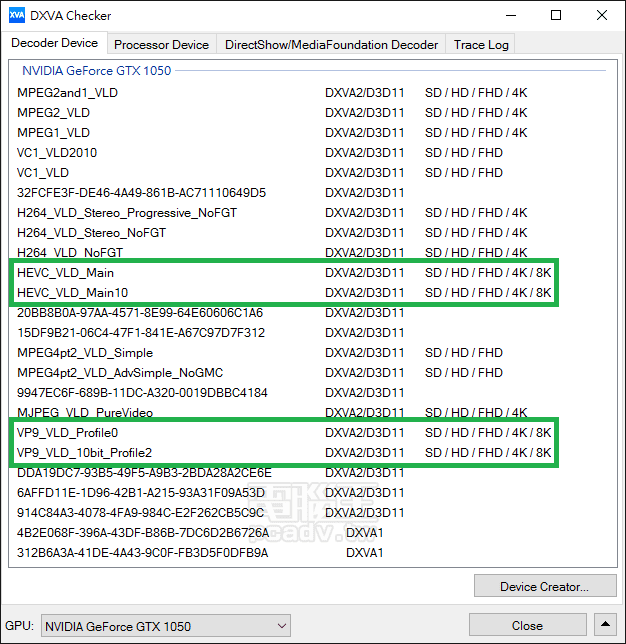Select the 20BB8B0A-97AA-4571-8E99-64E60606C1A6 row
626x644 pixels.
(313, 313)
